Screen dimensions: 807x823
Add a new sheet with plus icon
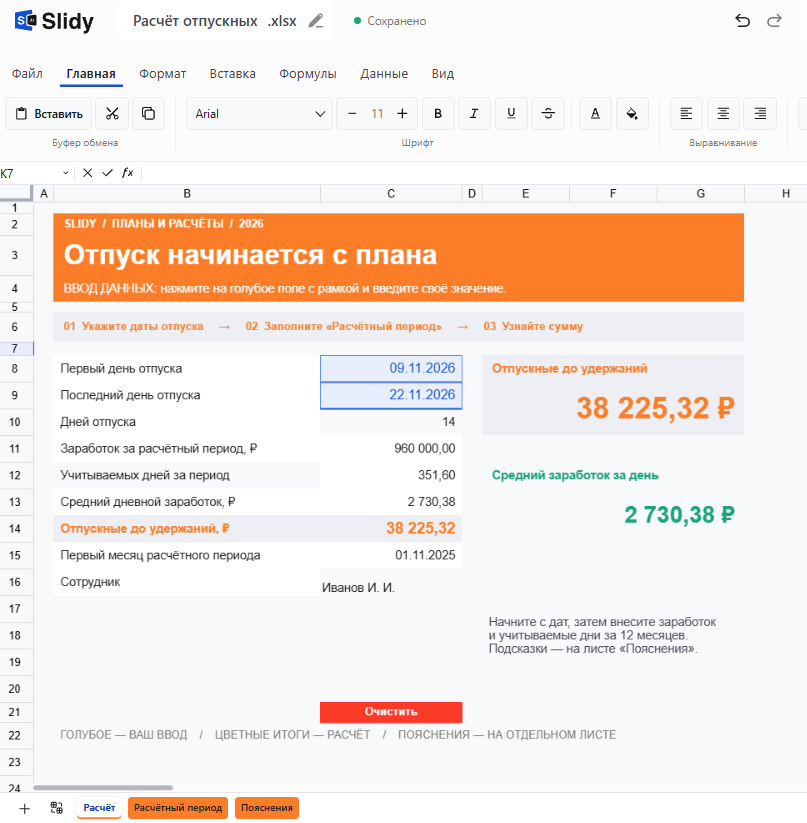(x=24, y=808)
